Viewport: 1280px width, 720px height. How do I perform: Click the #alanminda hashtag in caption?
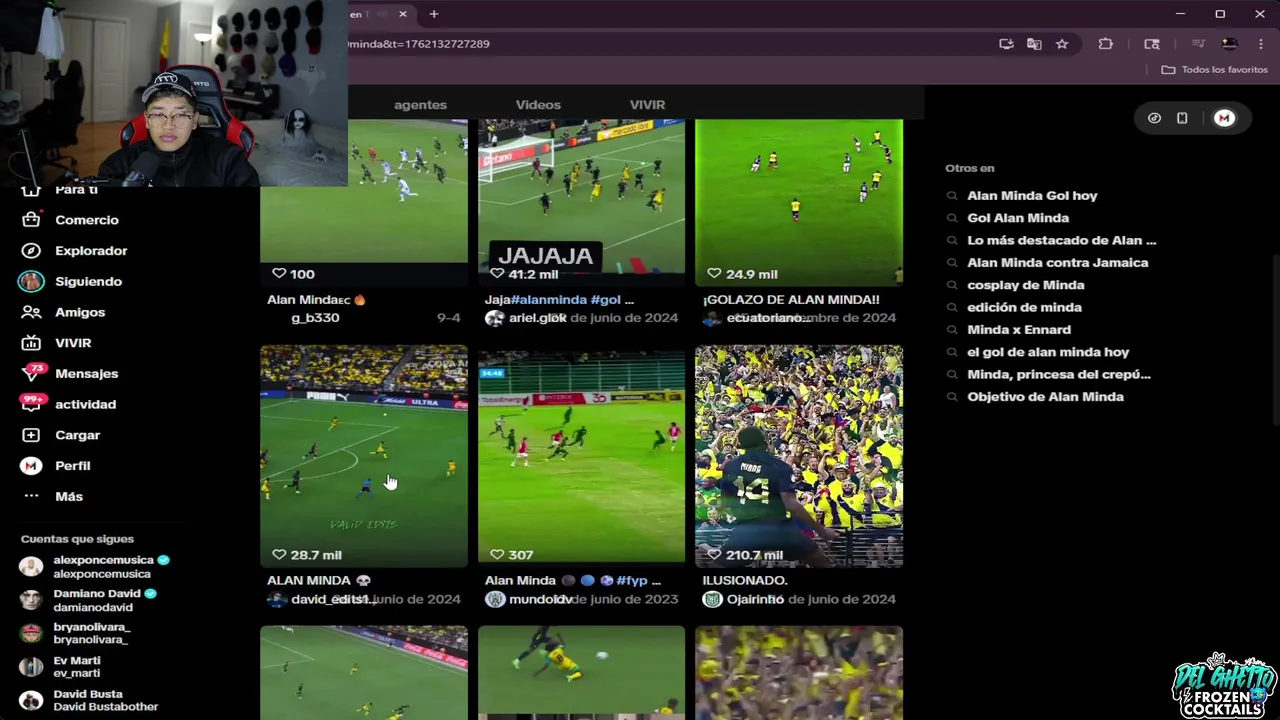pyautogui.click(x=549, y=300)
